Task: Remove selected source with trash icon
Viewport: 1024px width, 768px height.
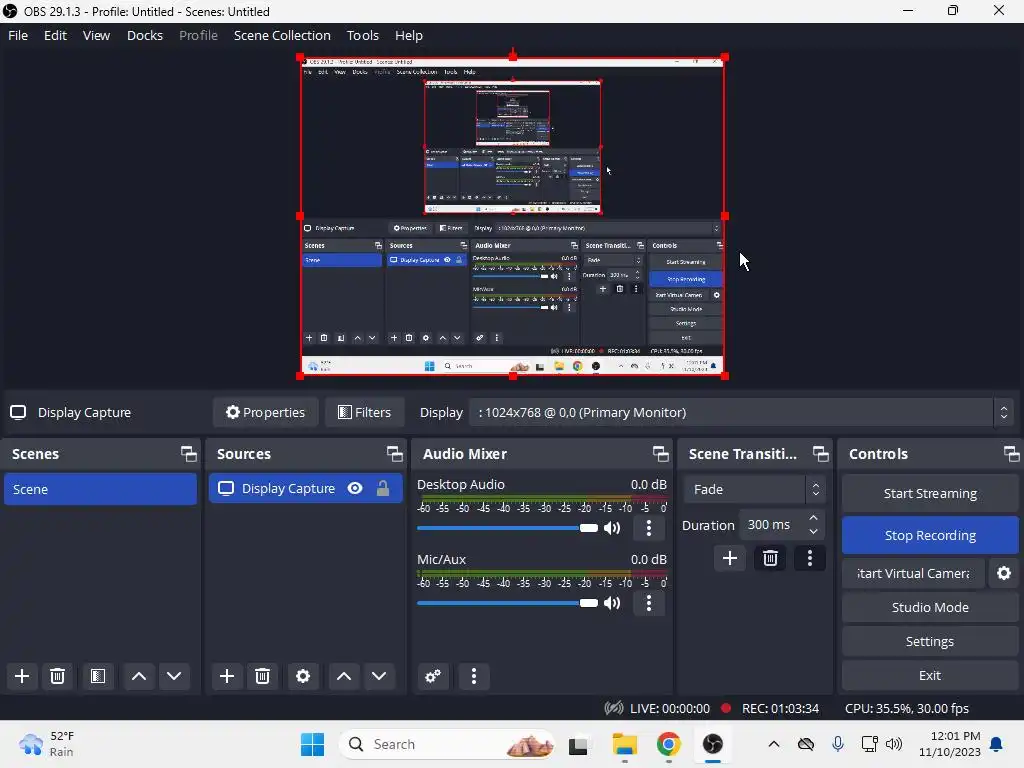Action: tap(263, 676)
